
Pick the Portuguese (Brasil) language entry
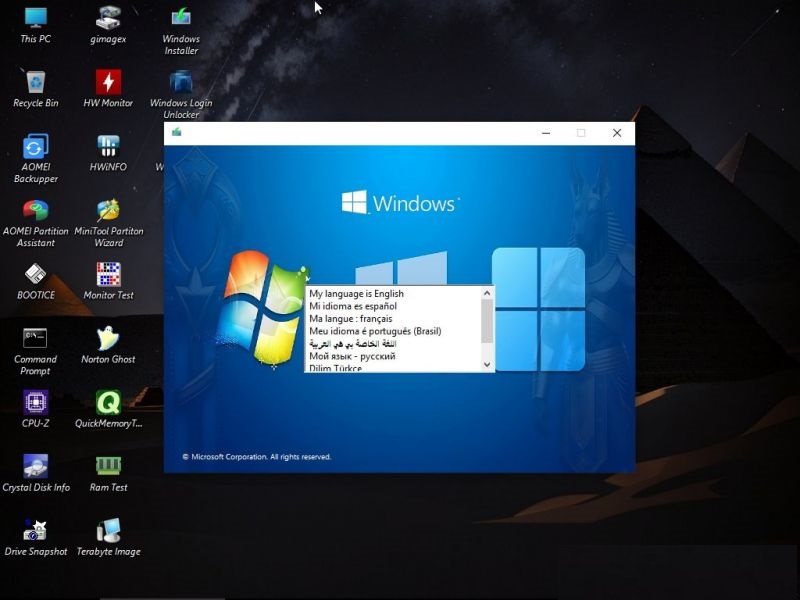pos(375,331)
